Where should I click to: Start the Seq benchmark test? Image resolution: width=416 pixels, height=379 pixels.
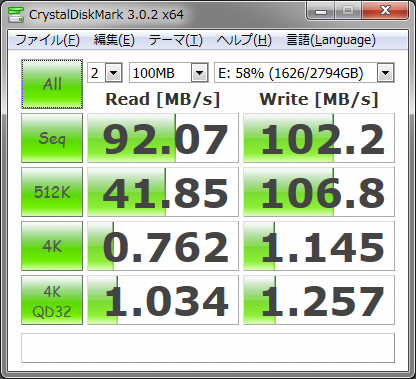[x=52, y=138]
